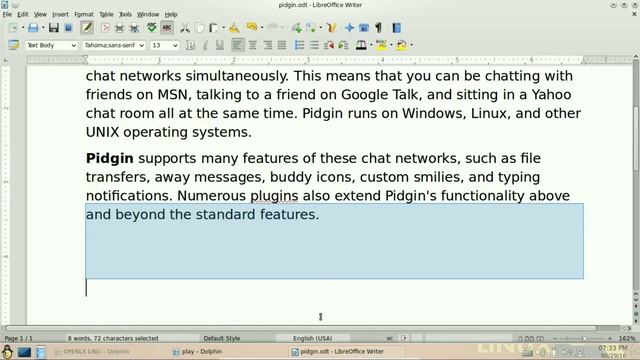The image size is (640, 360).
Task: Click Page 1 / 1 in status bar
Action: coord(18,338)
